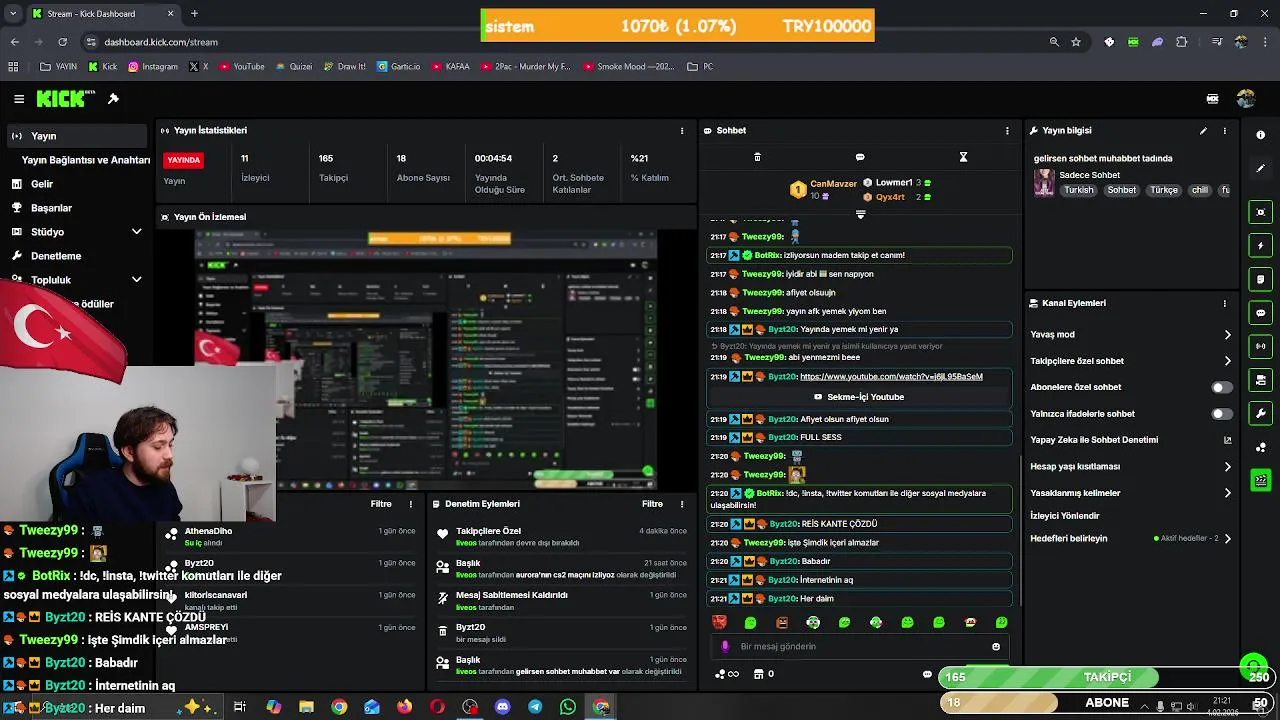Expand Hedeflerinizi belirleyin goals
Image resolution: width=1280 pixels, height=720 pixels.
1228,539
